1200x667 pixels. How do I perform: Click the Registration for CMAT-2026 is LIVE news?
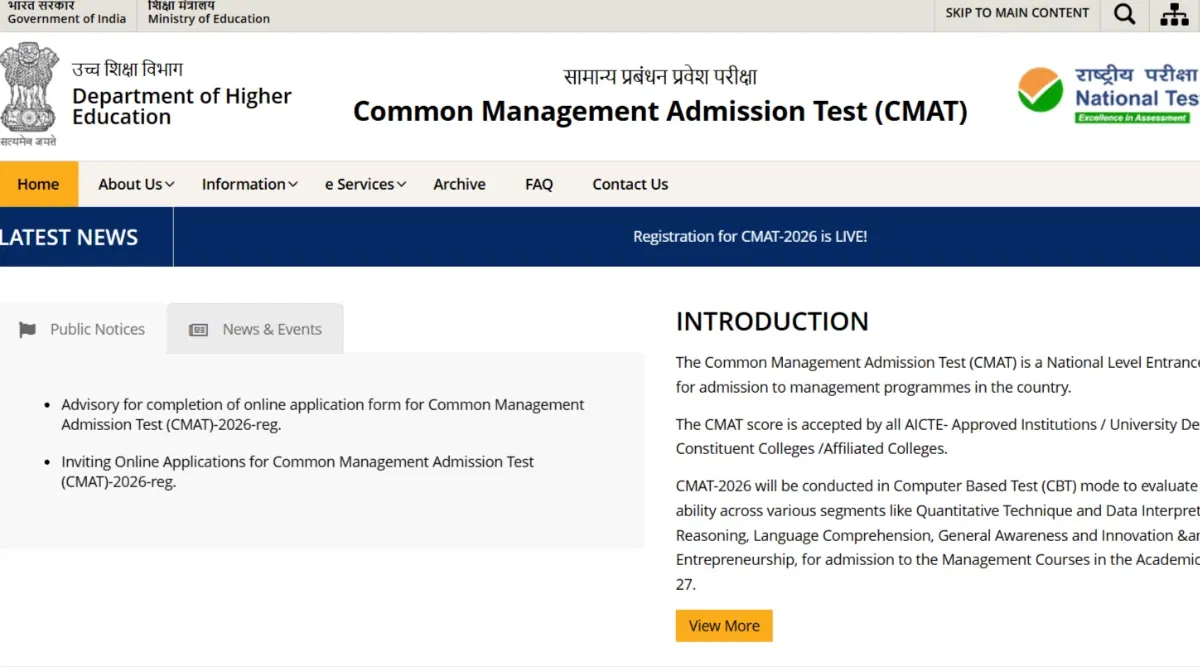point(750,237)
